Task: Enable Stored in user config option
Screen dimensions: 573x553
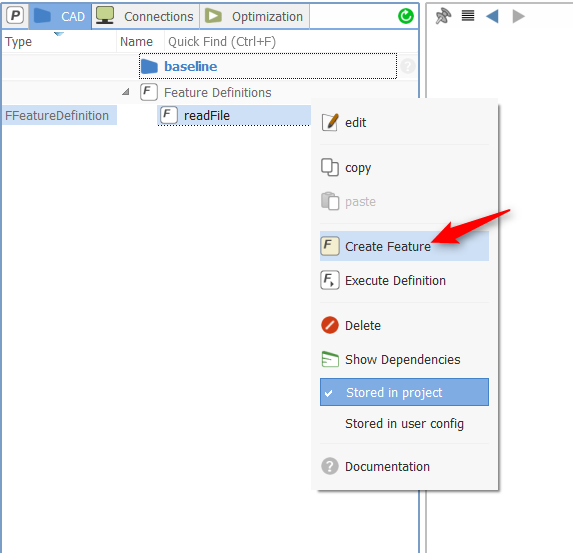Action: coord(404,423)
